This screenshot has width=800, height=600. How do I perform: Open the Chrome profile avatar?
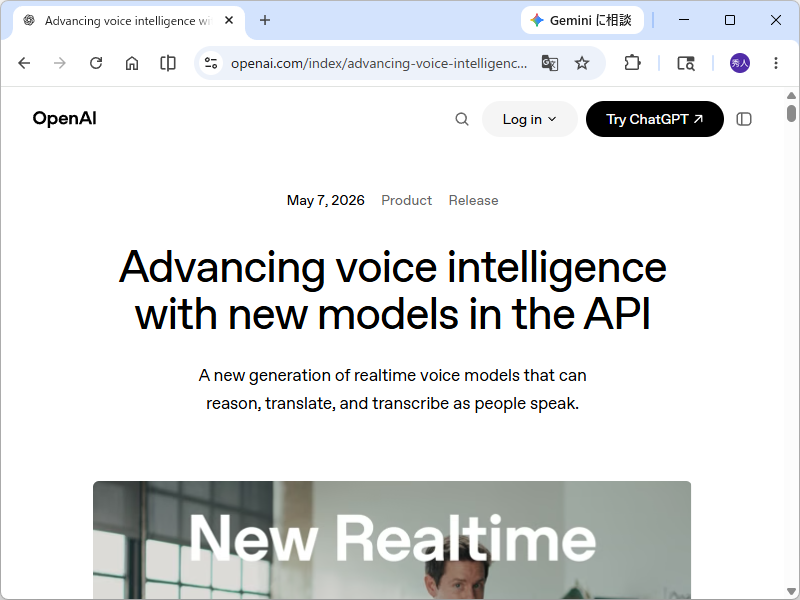tap(740, 63)
